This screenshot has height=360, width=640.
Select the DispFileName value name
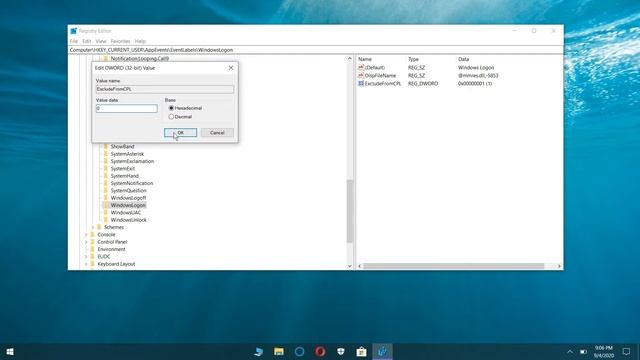[380, 76]
